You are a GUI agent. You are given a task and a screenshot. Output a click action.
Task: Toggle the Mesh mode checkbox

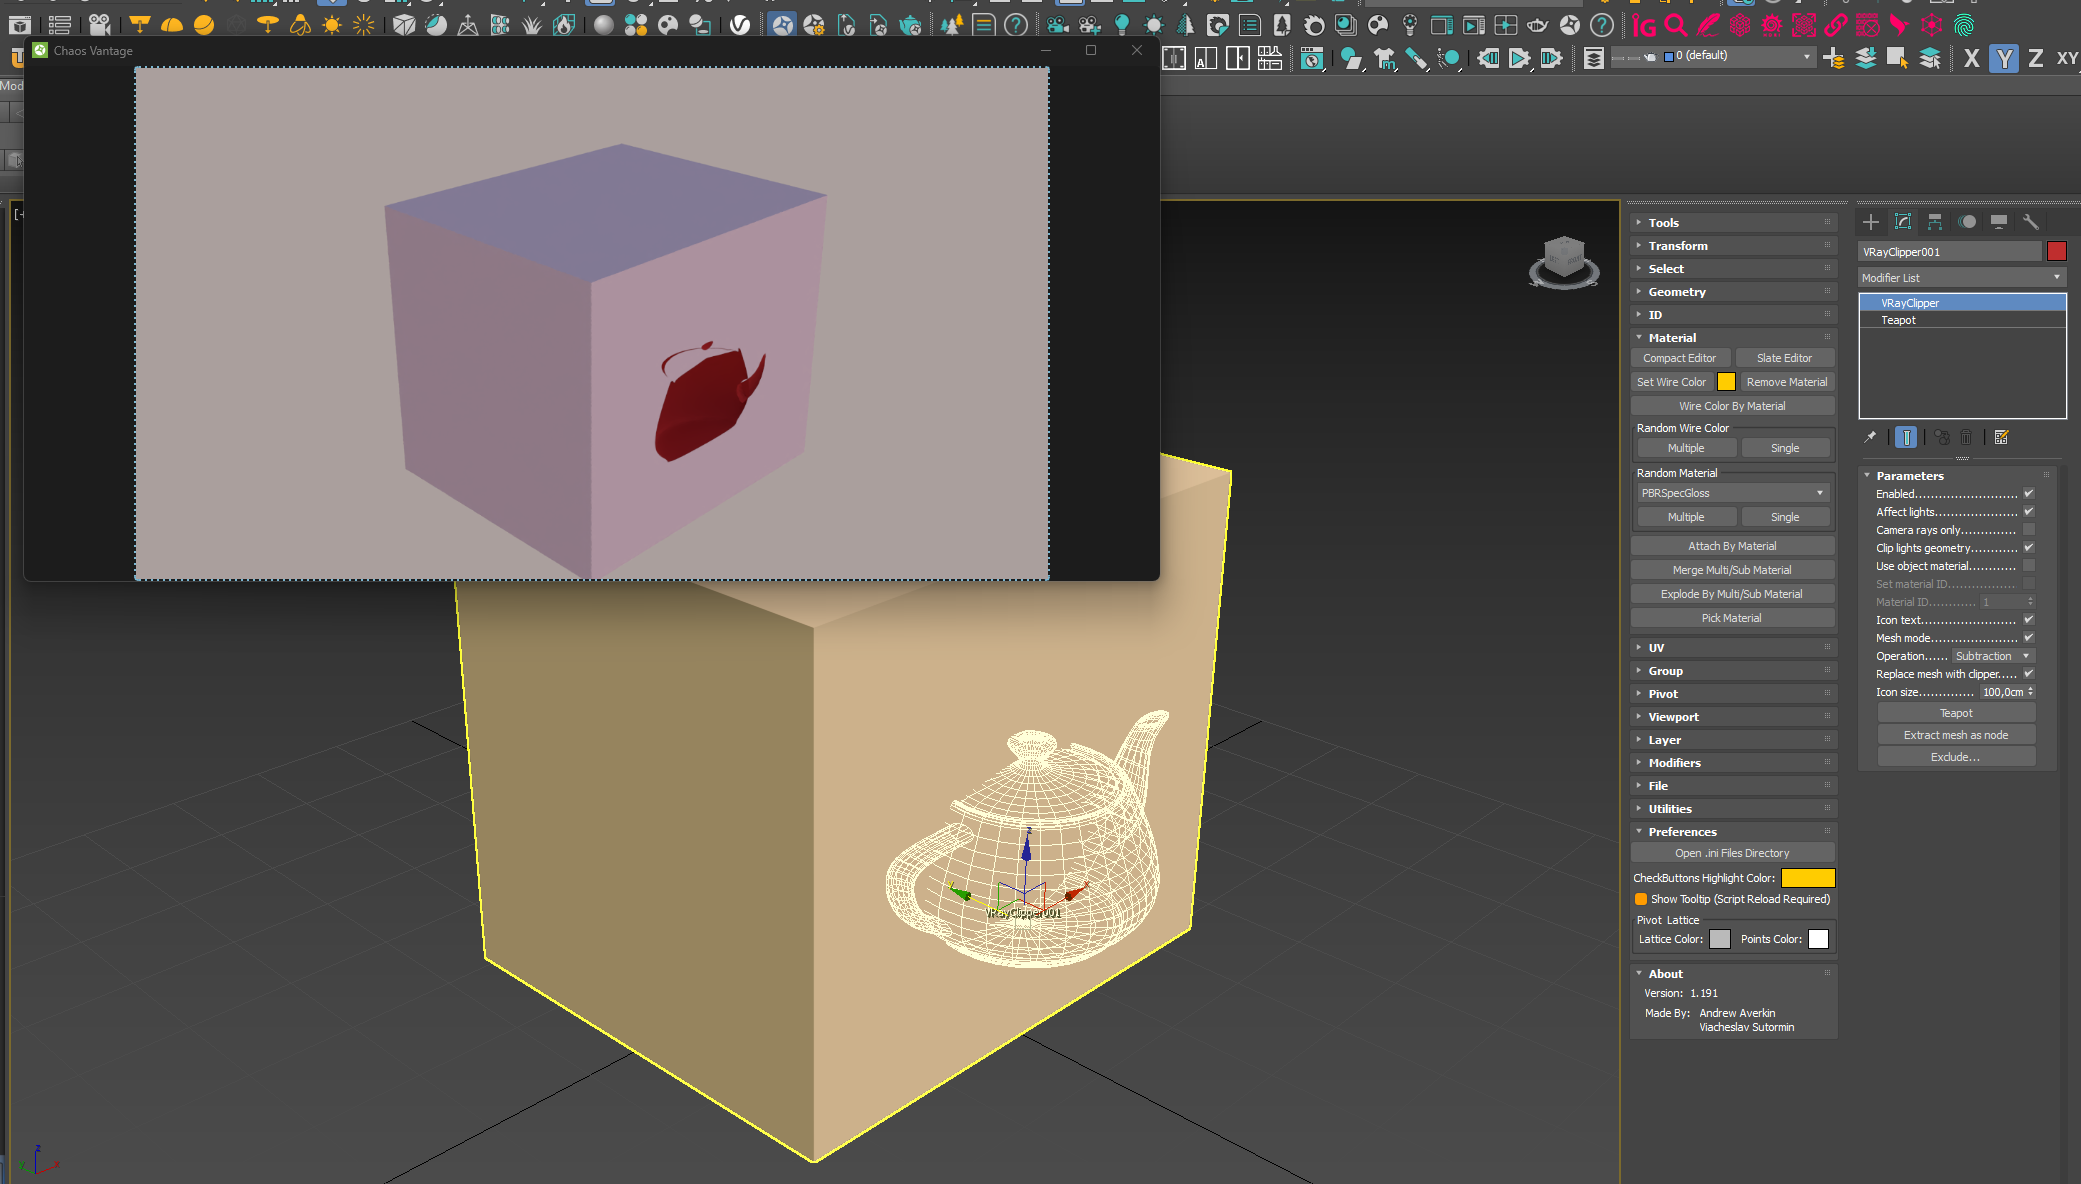[x=2029, y=638]
